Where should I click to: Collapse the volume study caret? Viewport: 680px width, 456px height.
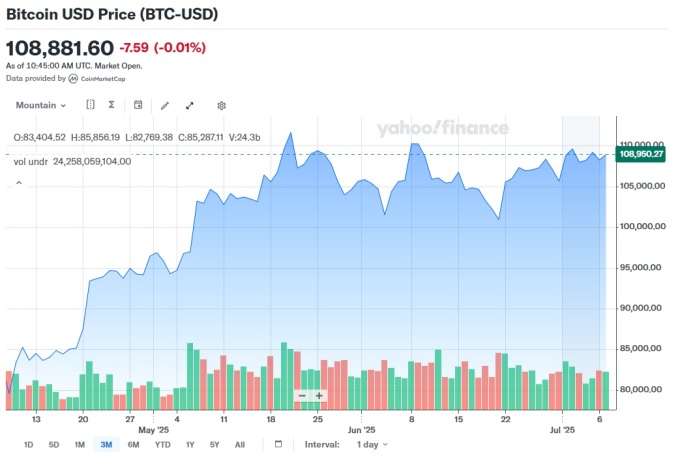coord(19,183)
